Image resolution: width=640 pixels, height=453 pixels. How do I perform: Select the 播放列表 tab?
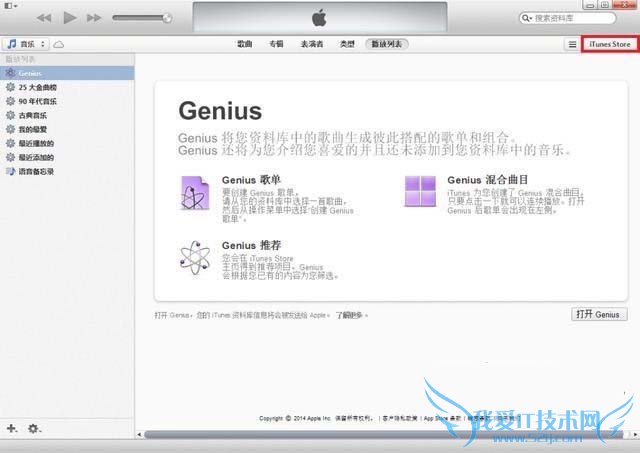coord(387,44)
